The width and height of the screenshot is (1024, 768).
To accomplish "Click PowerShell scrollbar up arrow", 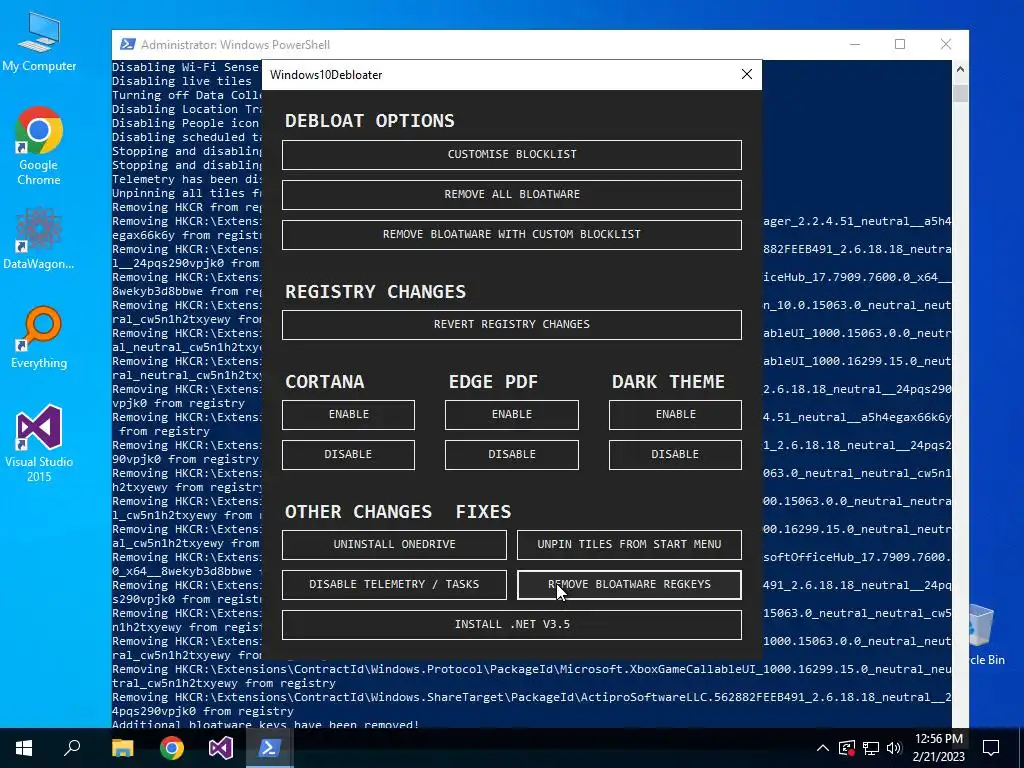I will tap(960, 69).
